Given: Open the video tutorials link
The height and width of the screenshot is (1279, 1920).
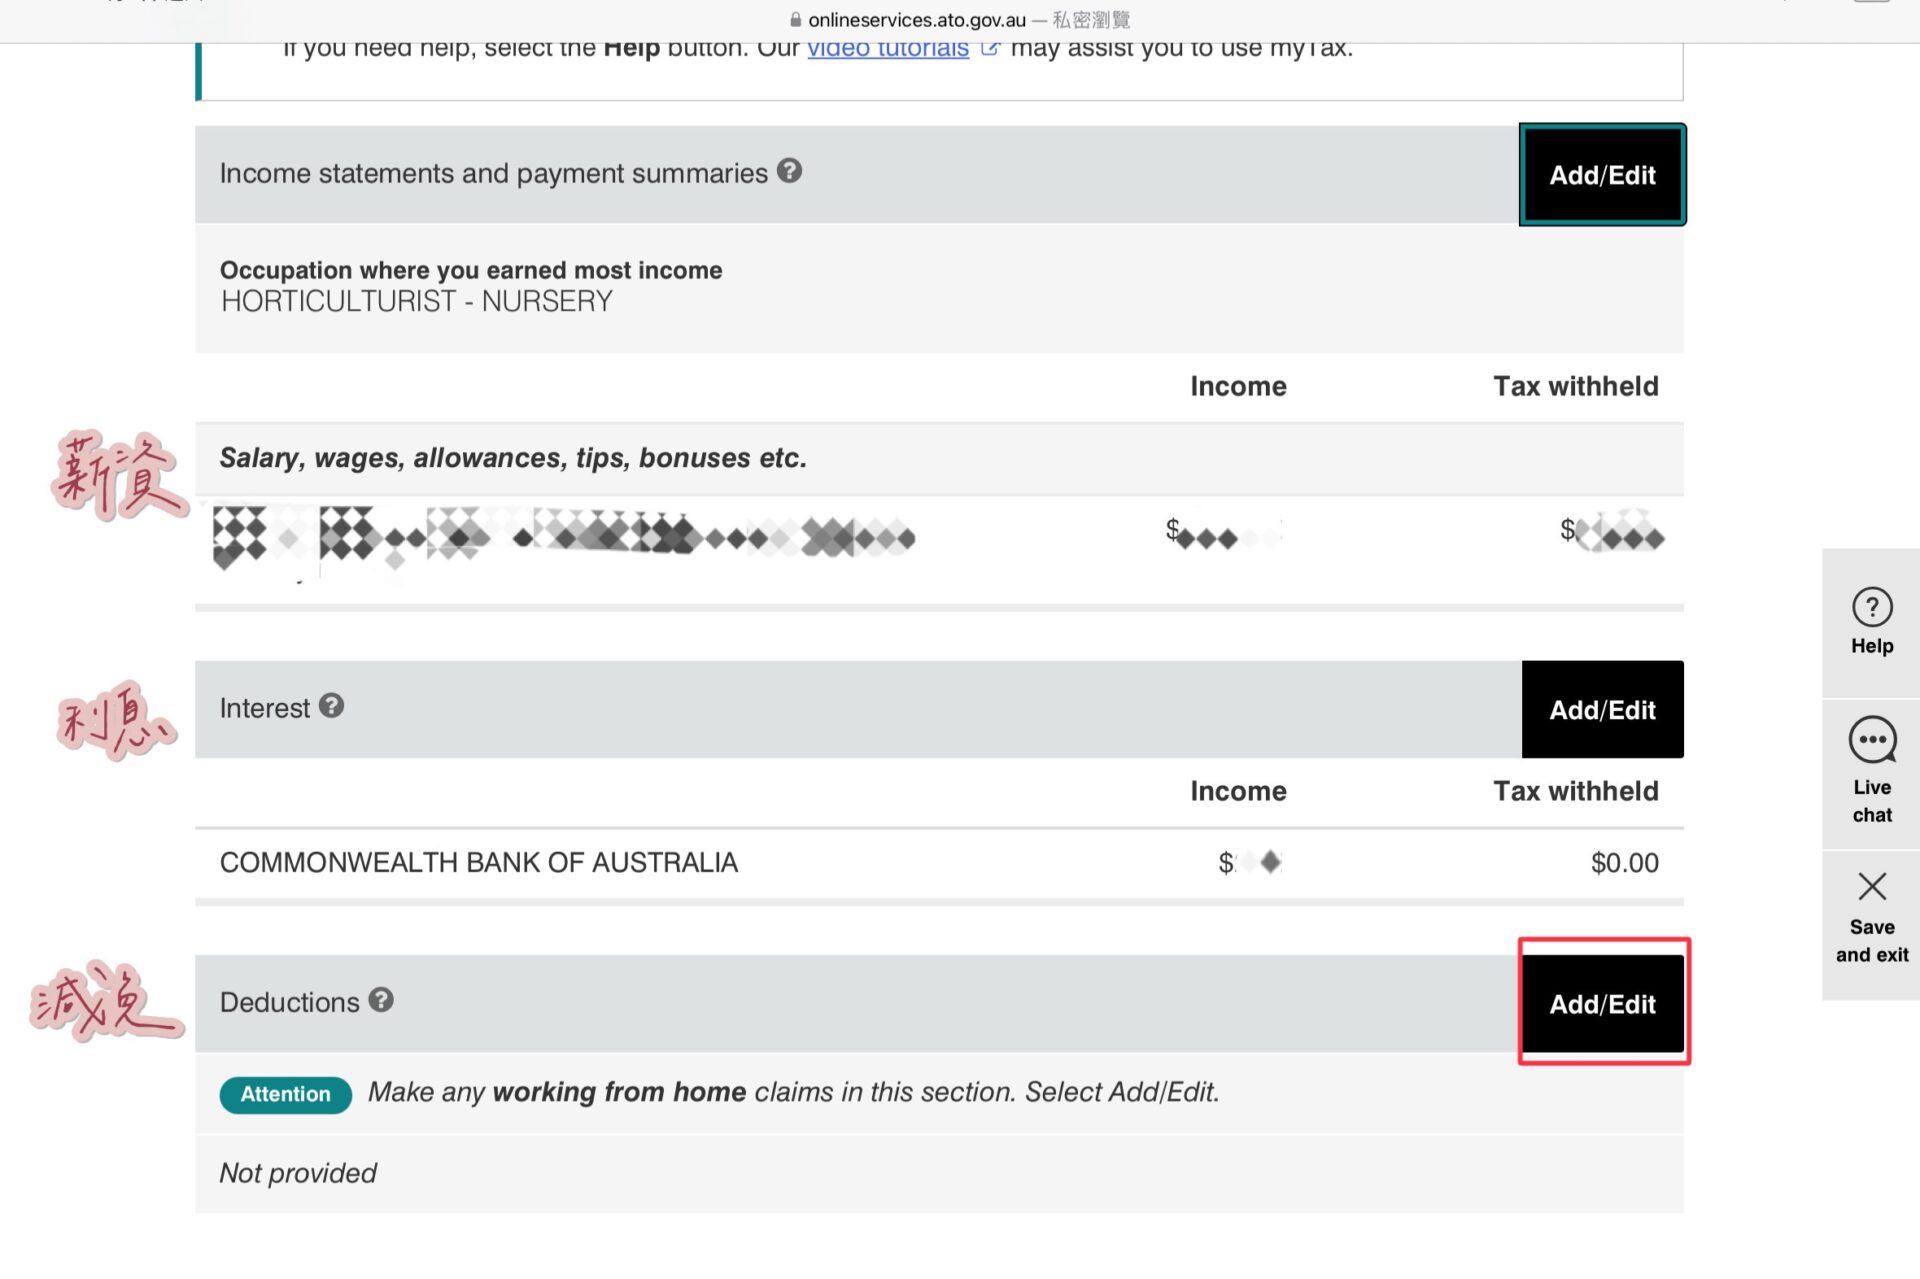Looking at the screenshot, I should click(x=887, y=49).
